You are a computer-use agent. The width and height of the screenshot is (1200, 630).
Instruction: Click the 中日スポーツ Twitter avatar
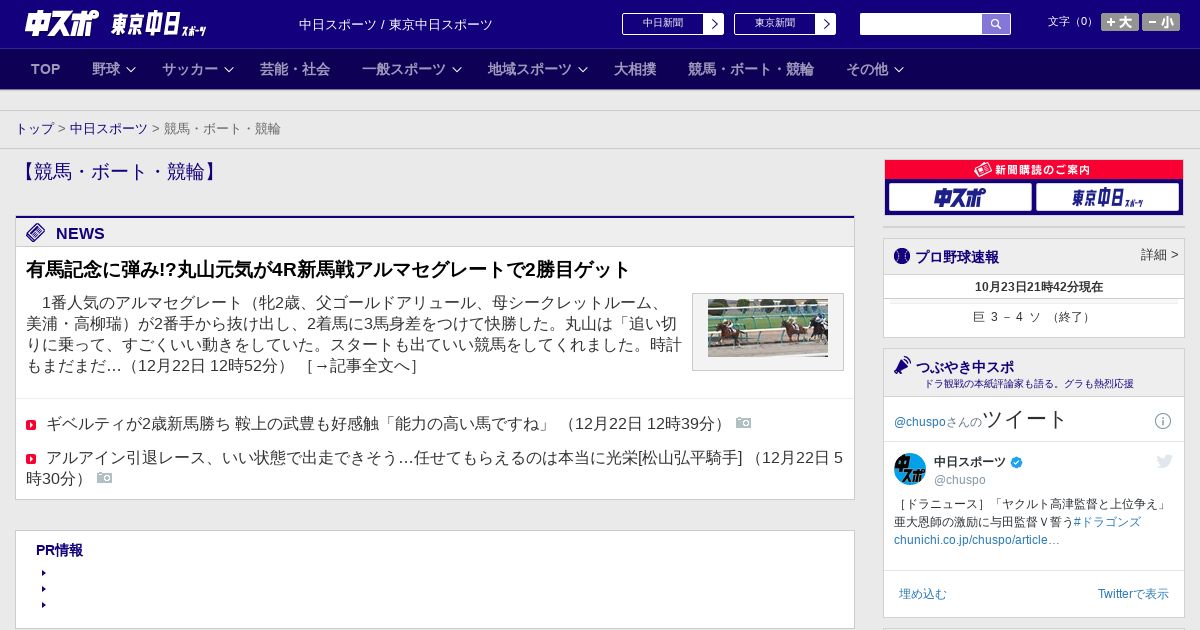pyautogui.click(x=910, y=469)
